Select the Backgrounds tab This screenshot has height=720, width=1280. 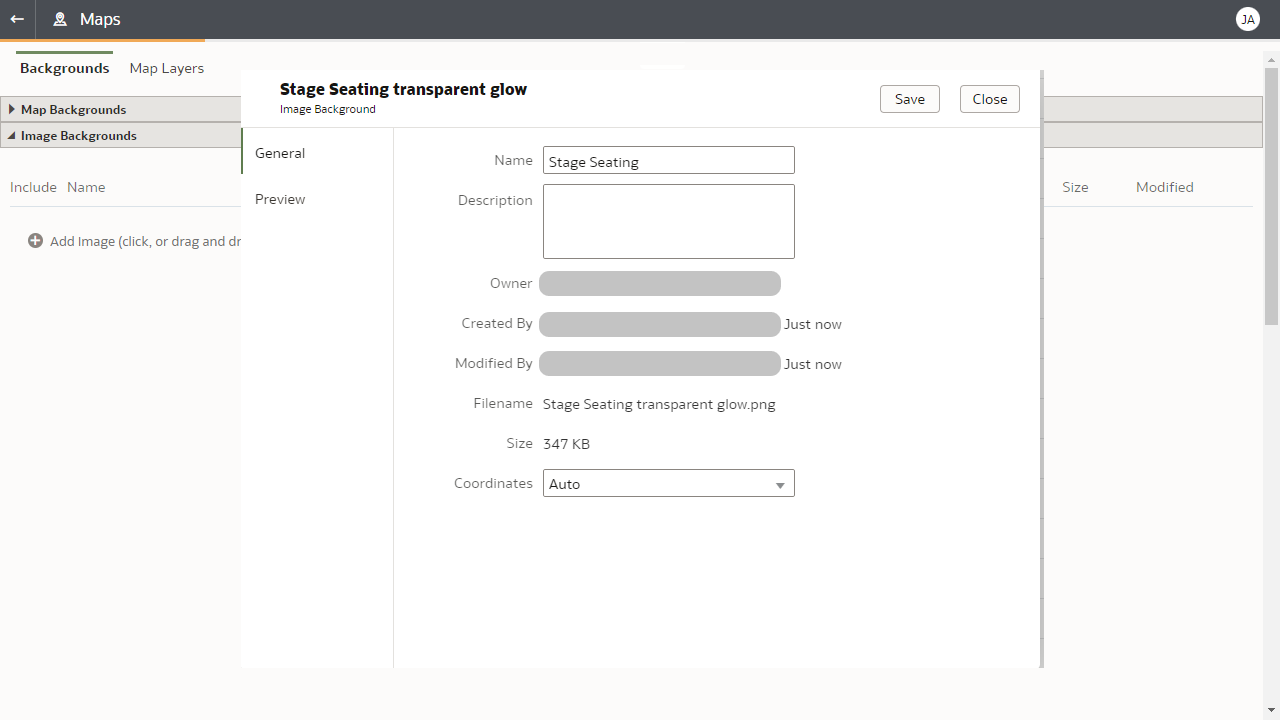tap(65, 68)
